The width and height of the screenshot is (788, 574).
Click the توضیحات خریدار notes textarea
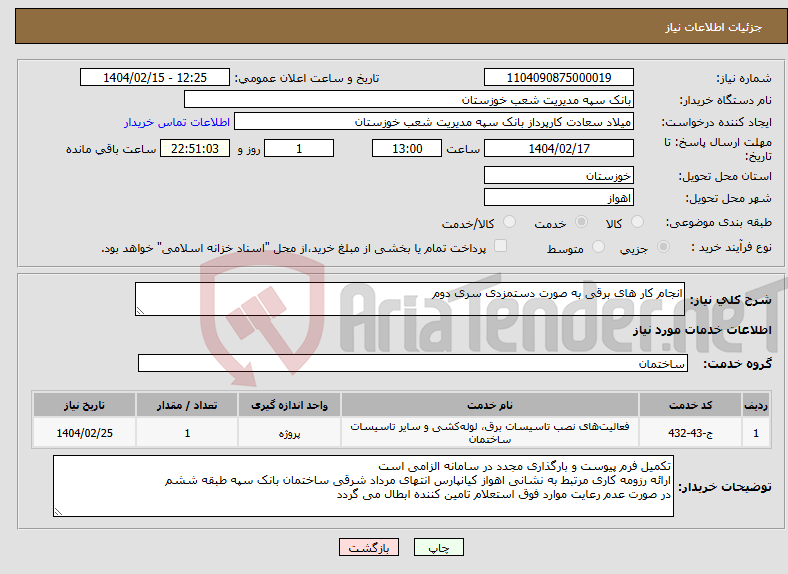tap(363, 486)
